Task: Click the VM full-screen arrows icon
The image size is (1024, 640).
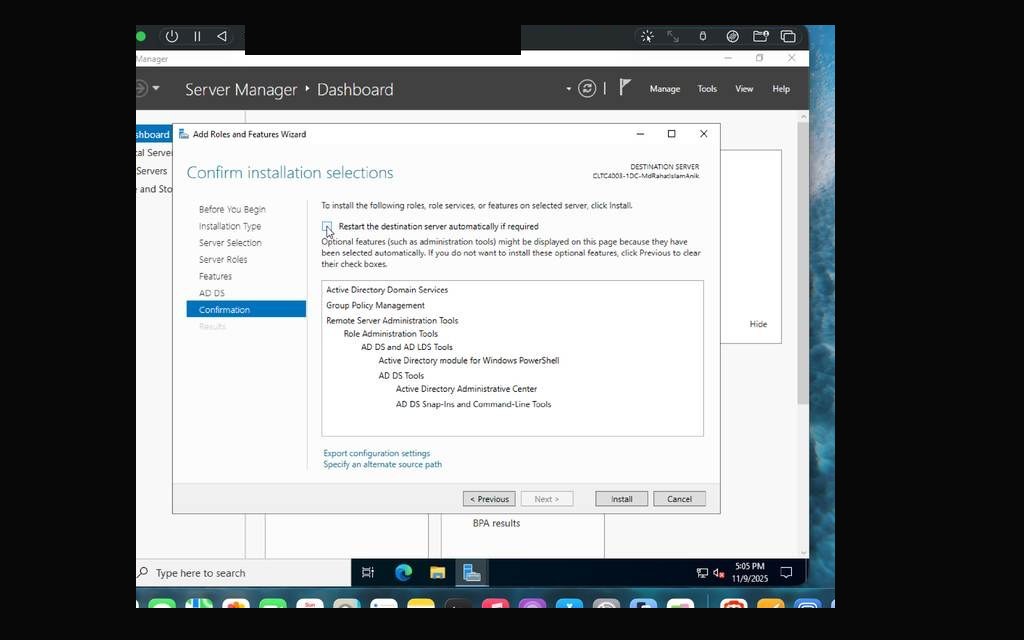Action: pos(673,37)
